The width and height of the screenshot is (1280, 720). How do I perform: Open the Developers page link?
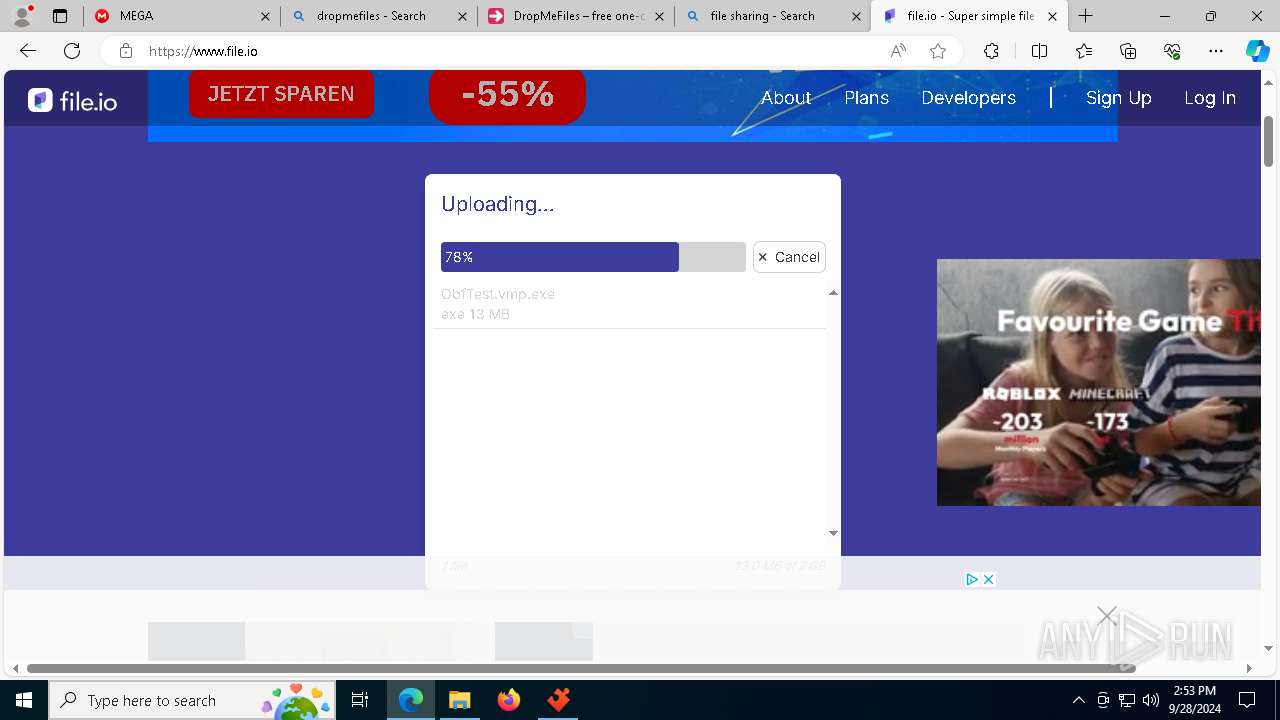point(968,98)
